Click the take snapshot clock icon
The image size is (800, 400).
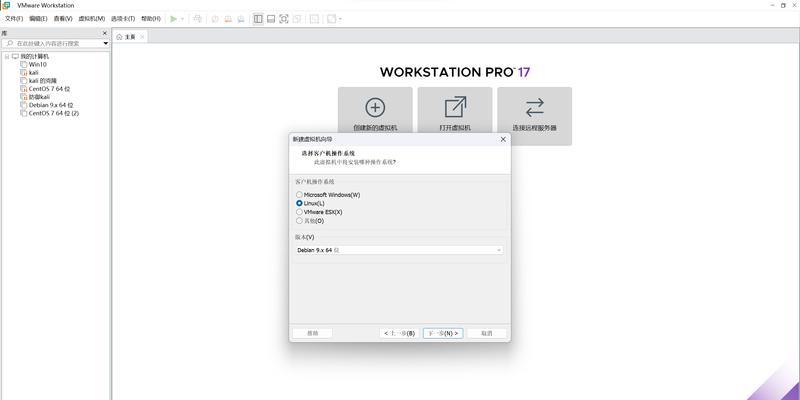[215, 19]
